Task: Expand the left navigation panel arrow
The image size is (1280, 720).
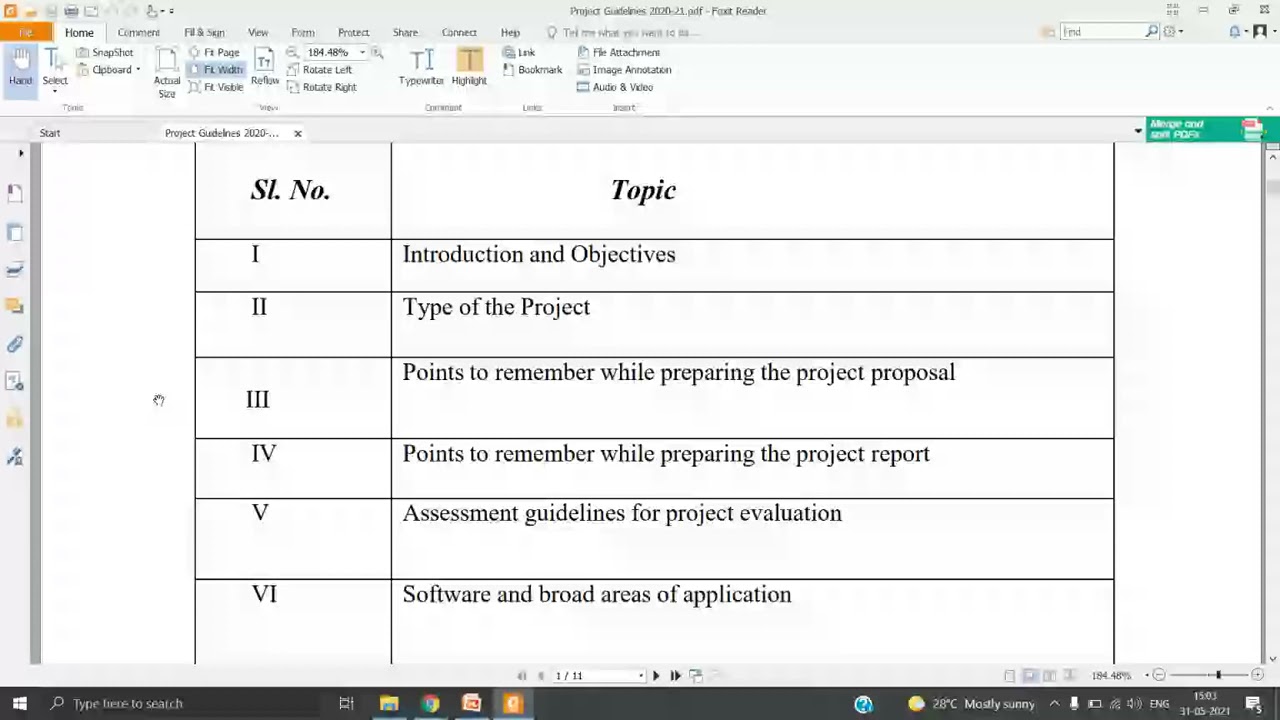Action: (21, 153)
